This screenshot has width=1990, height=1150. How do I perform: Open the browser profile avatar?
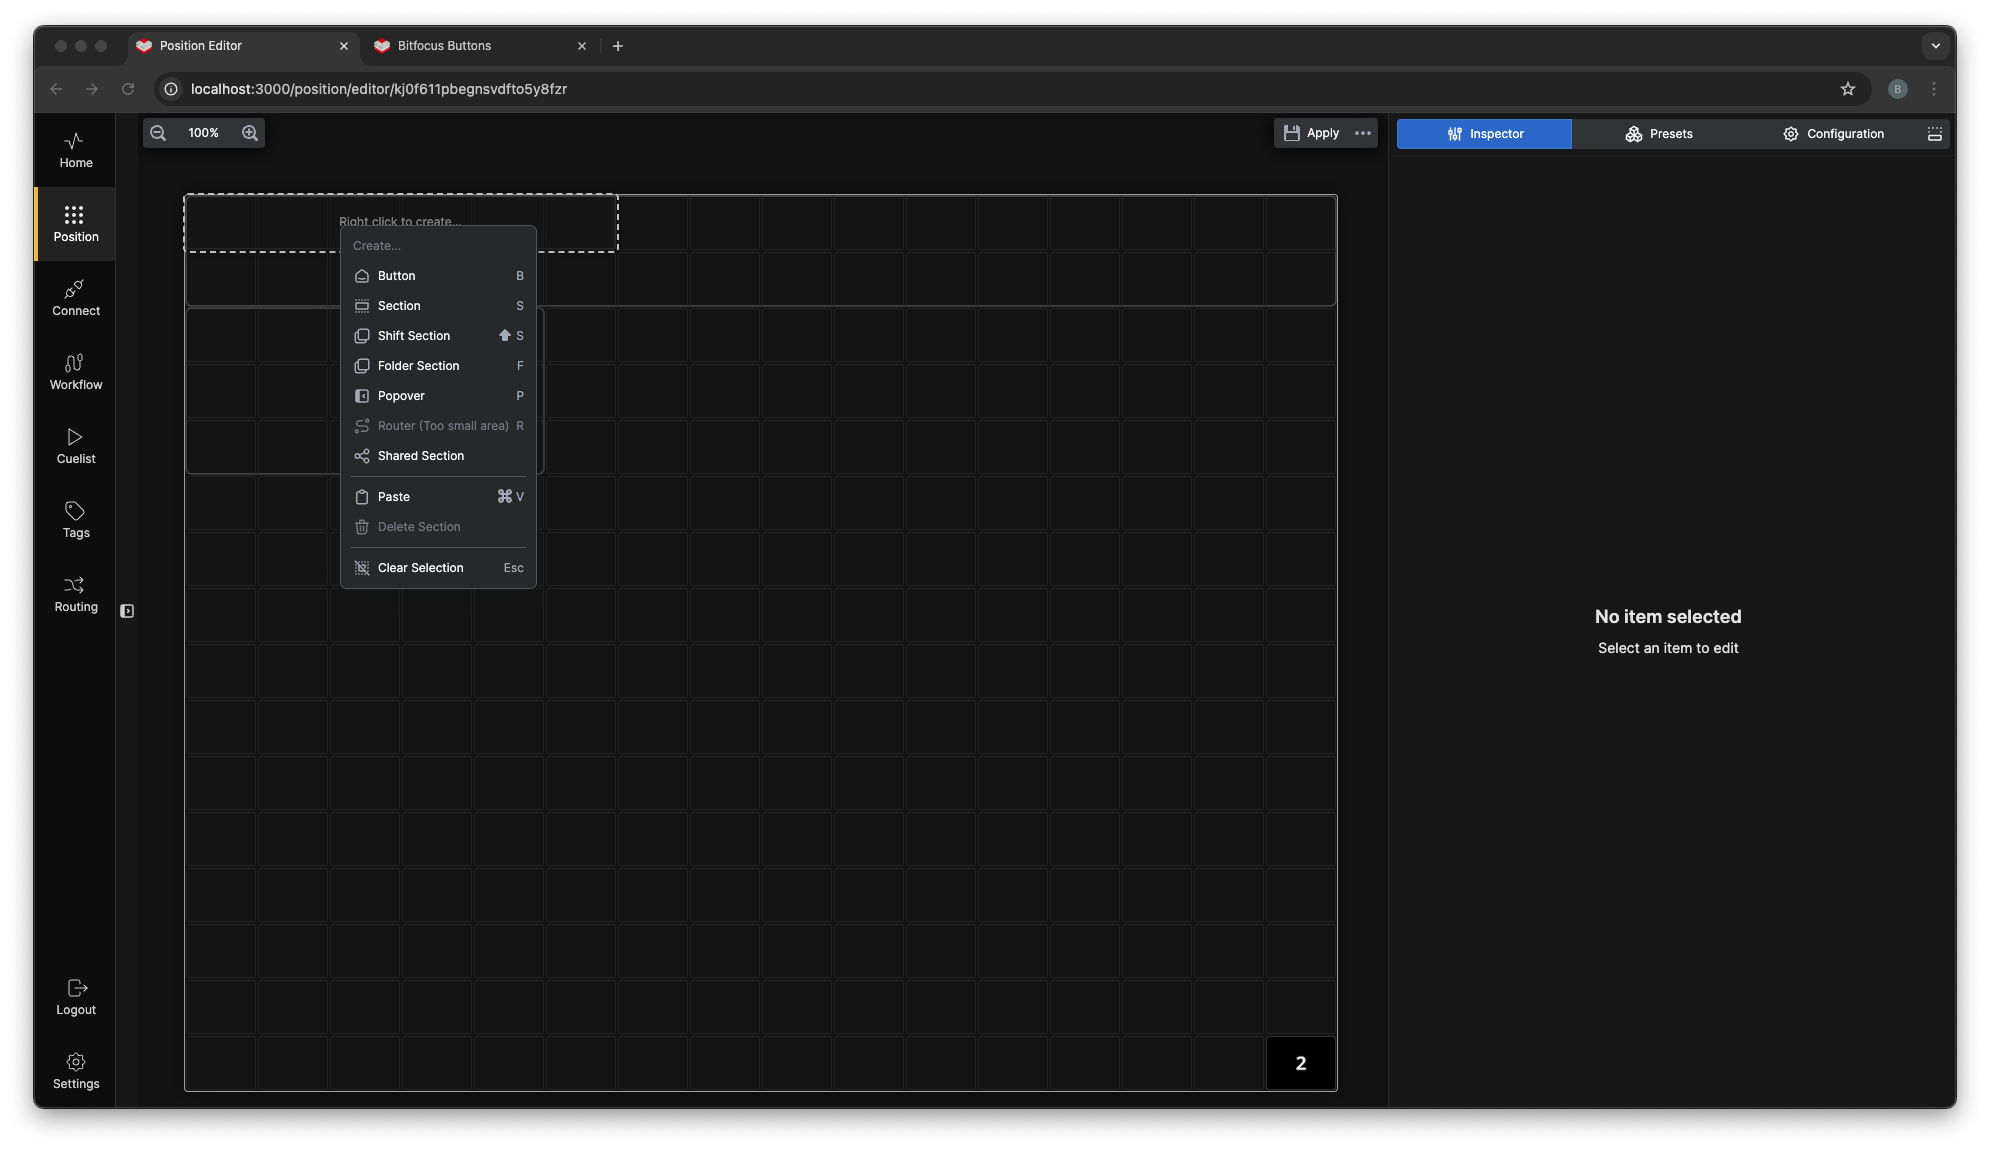1898,89
